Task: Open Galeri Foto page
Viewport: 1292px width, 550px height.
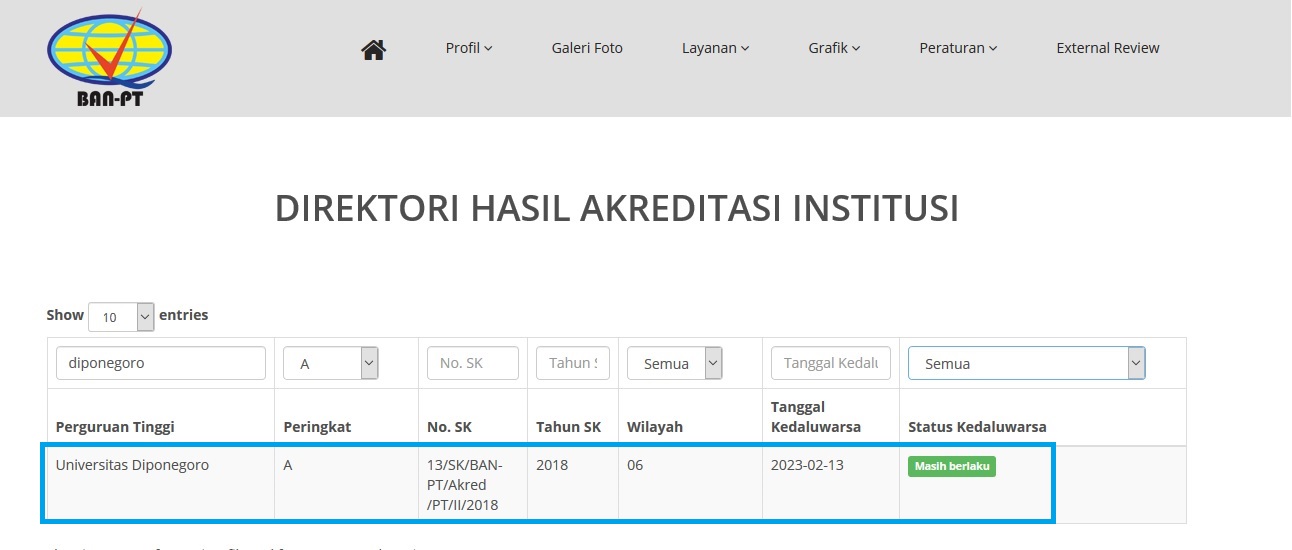Action: [587, 48]
